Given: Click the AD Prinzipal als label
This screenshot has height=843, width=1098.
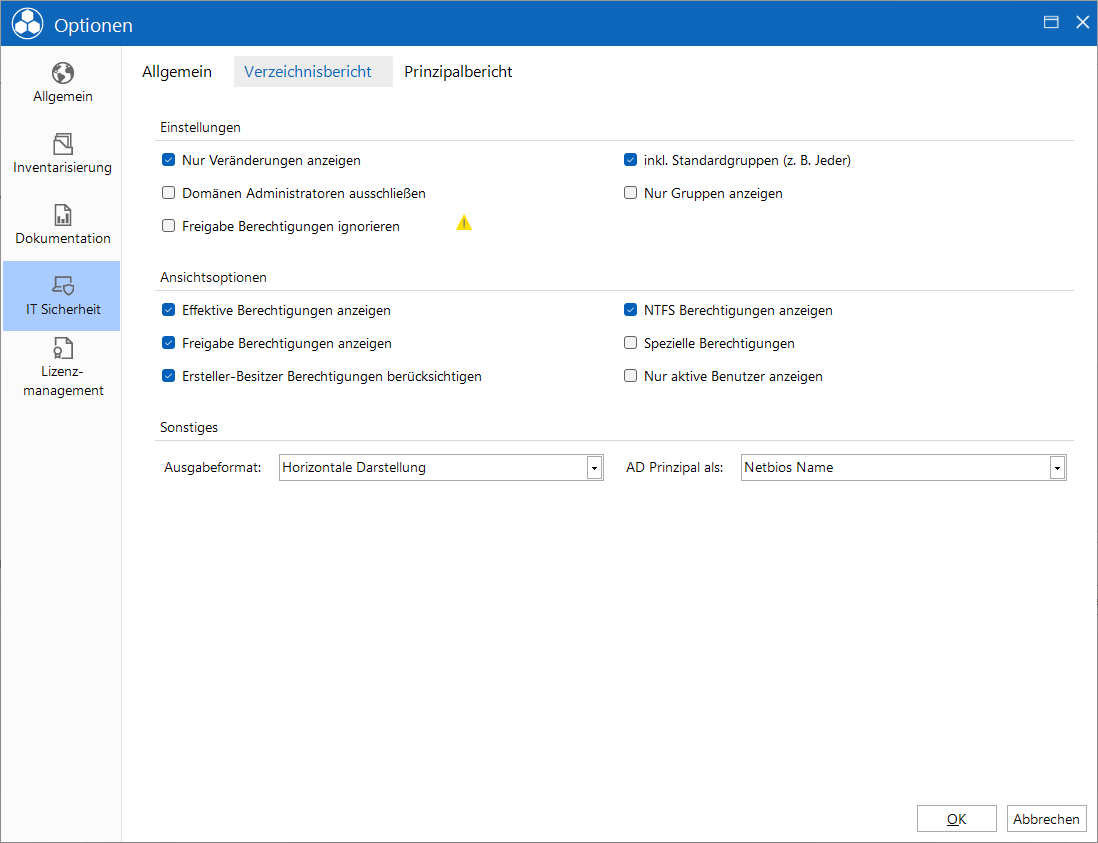Looking at the screenshot, I should coord(674,468).
